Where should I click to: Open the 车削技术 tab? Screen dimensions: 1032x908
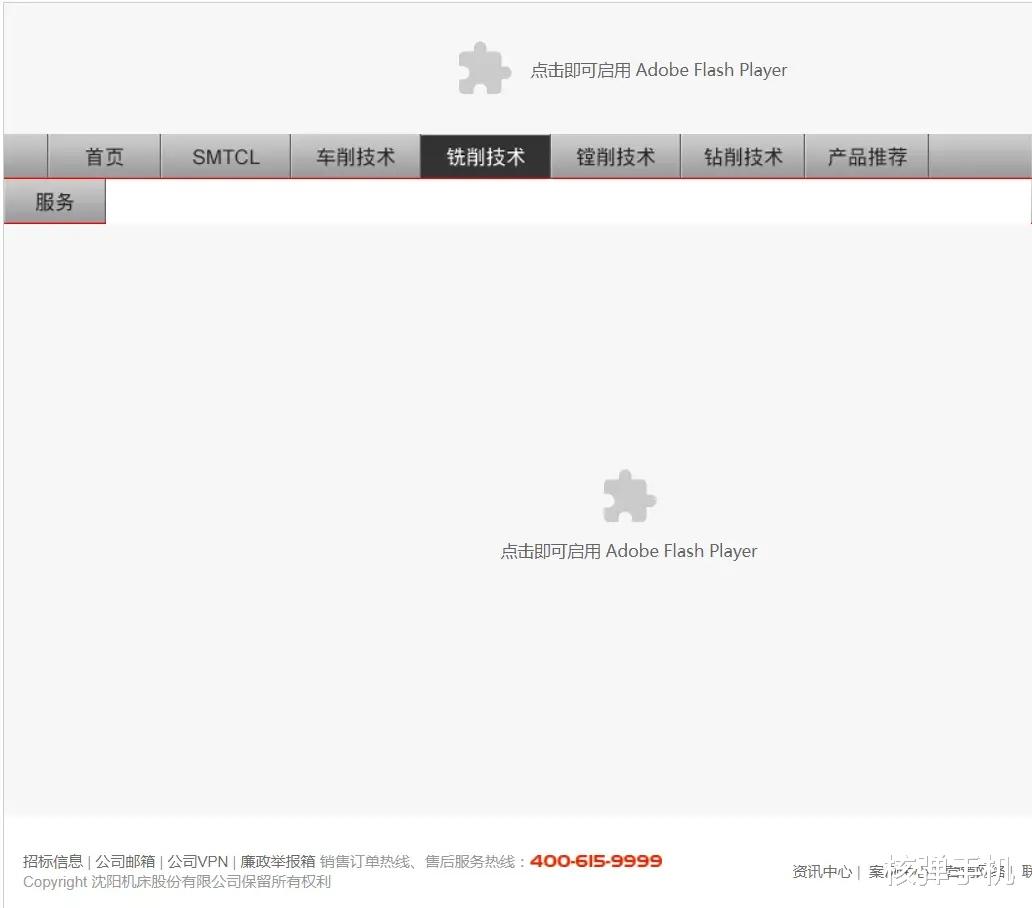[356, 156]
